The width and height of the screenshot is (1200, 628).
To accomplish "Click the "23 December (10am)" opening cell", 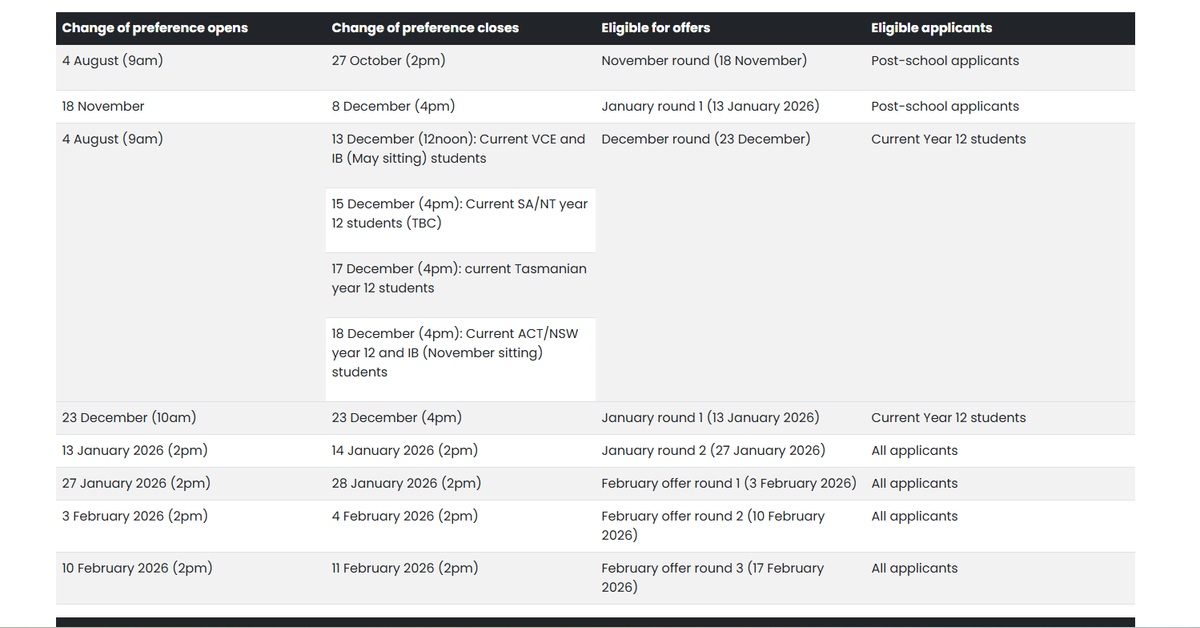I will point(121,418).
